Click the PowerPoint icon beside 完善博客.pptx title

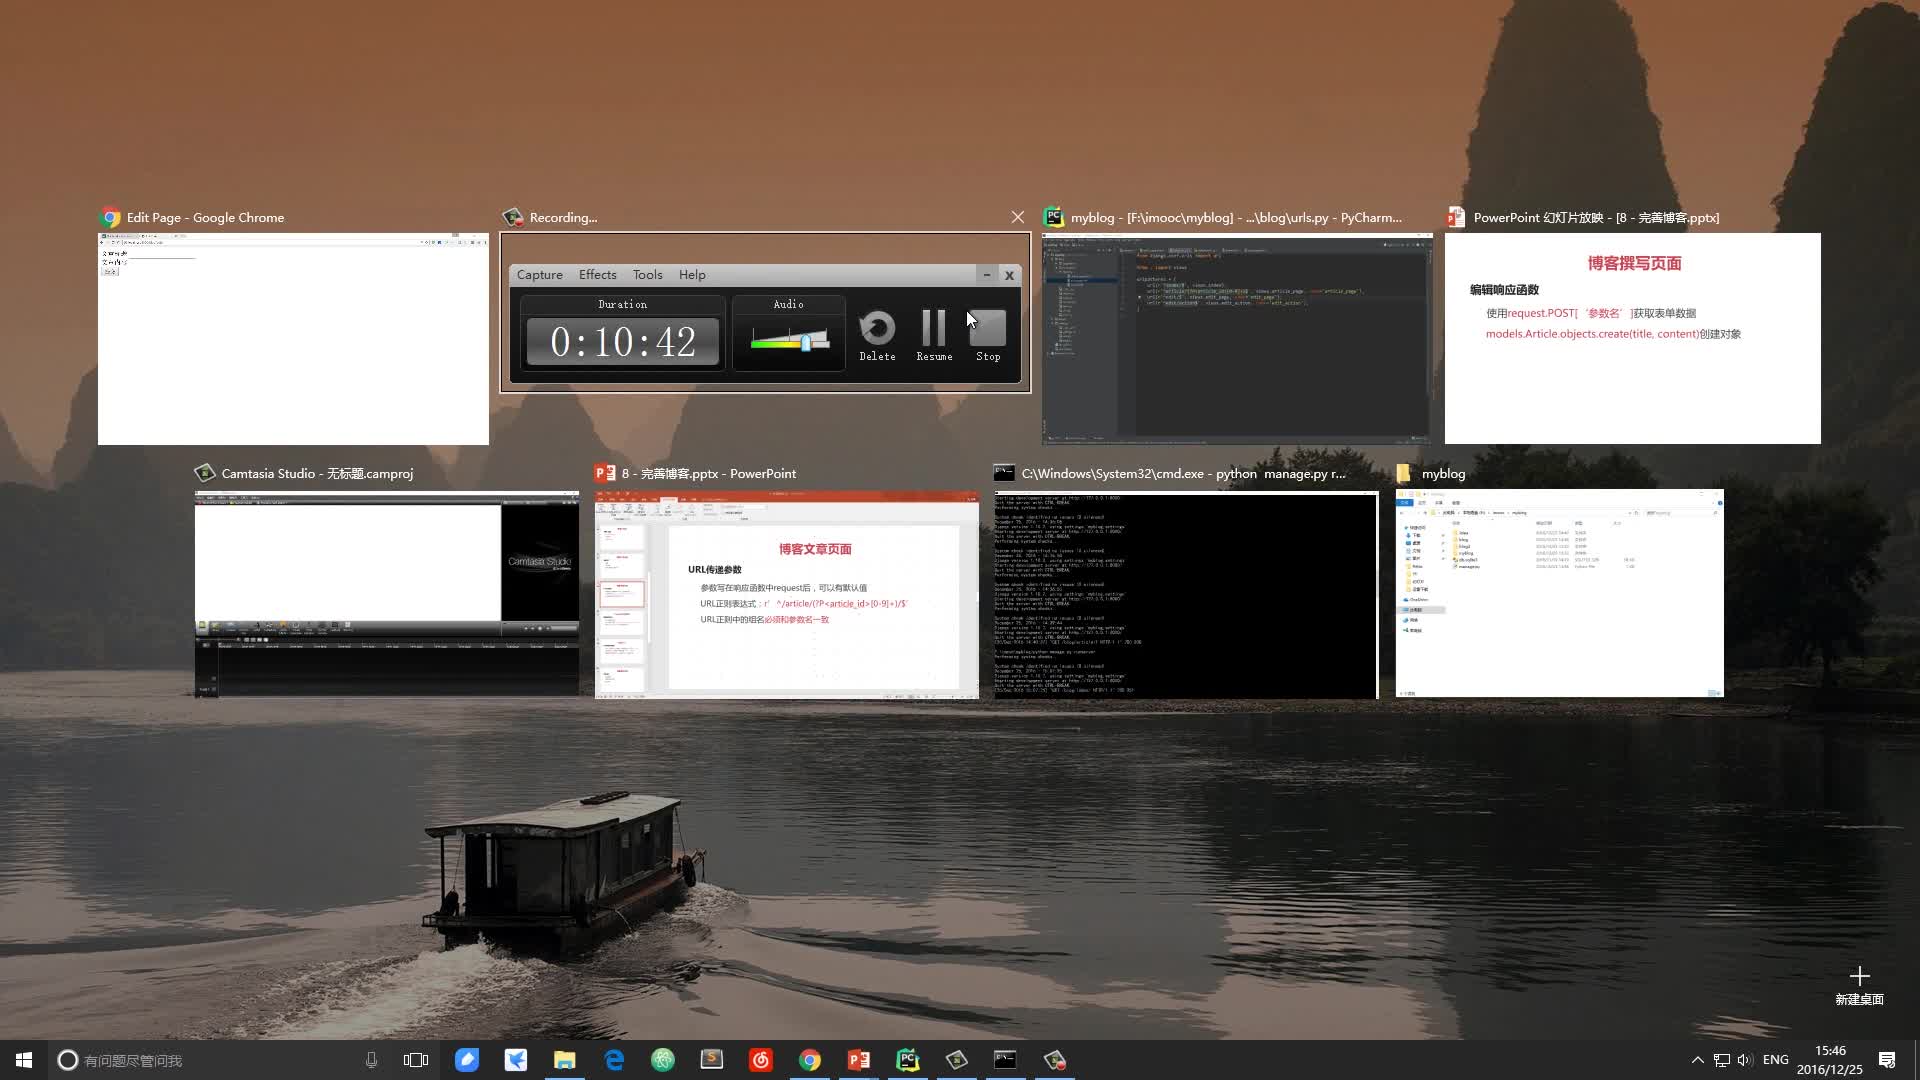point(604,473)
